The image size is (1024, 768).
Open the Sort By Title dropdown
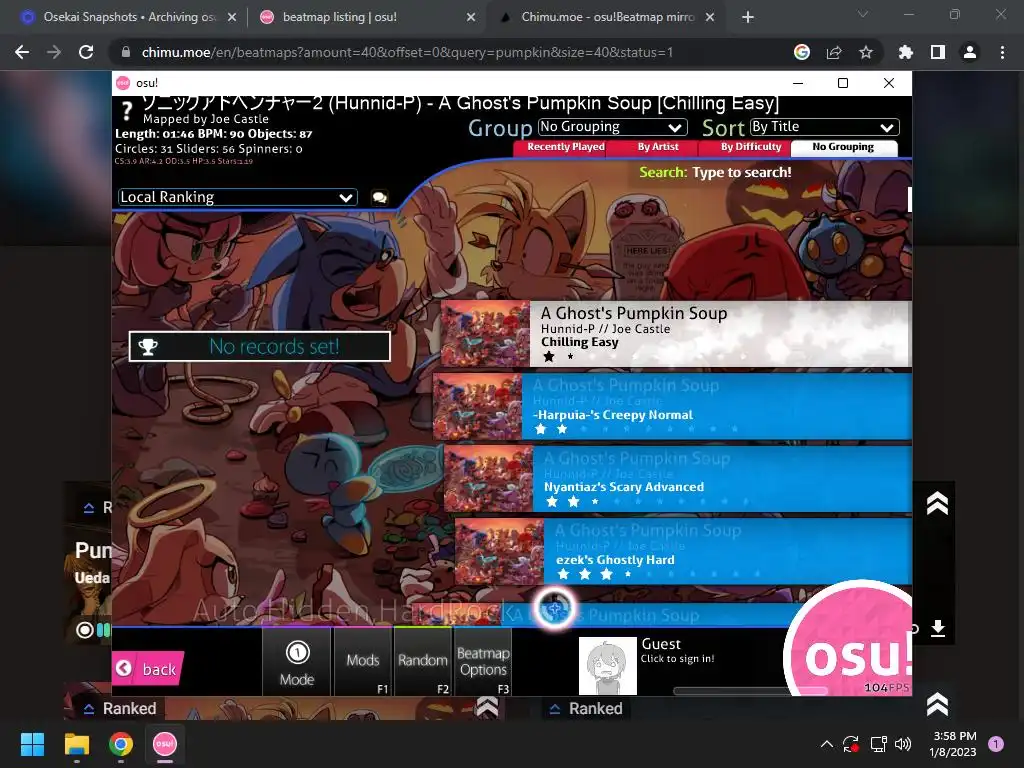[824, 127]
